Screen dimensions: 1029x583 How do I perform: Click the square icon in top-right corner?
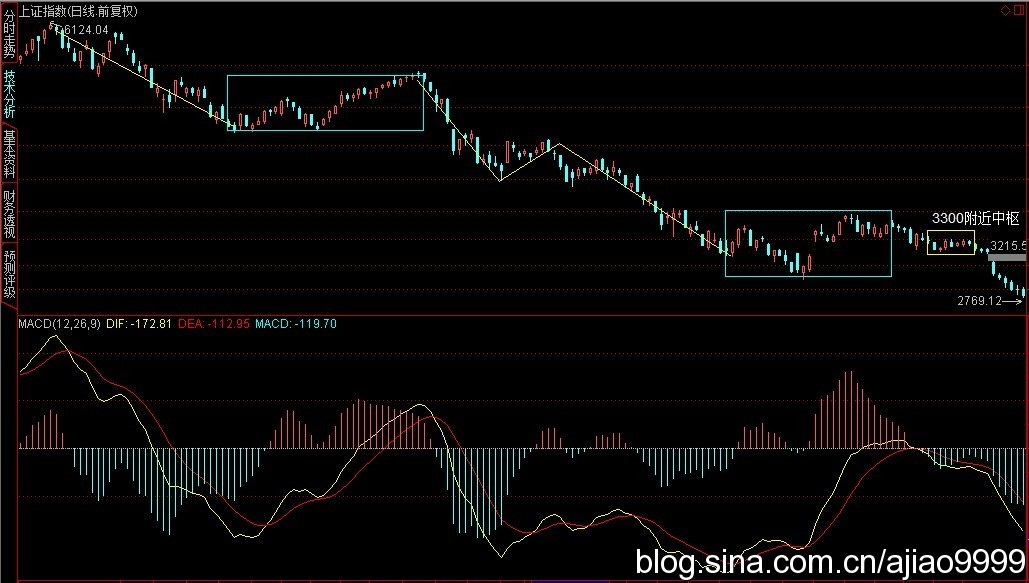click(x=1019, y=10)
